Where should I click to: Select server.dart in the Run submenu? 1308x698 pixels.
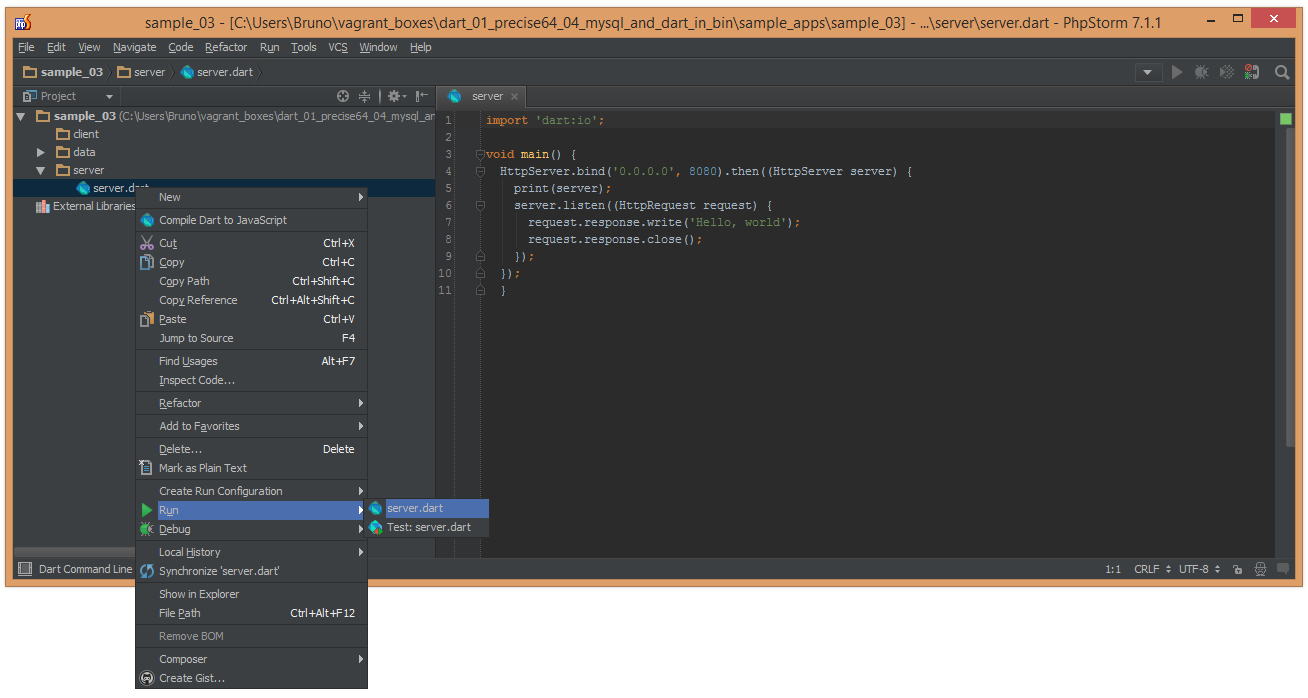pyautogui.click(x=415, y=508)
